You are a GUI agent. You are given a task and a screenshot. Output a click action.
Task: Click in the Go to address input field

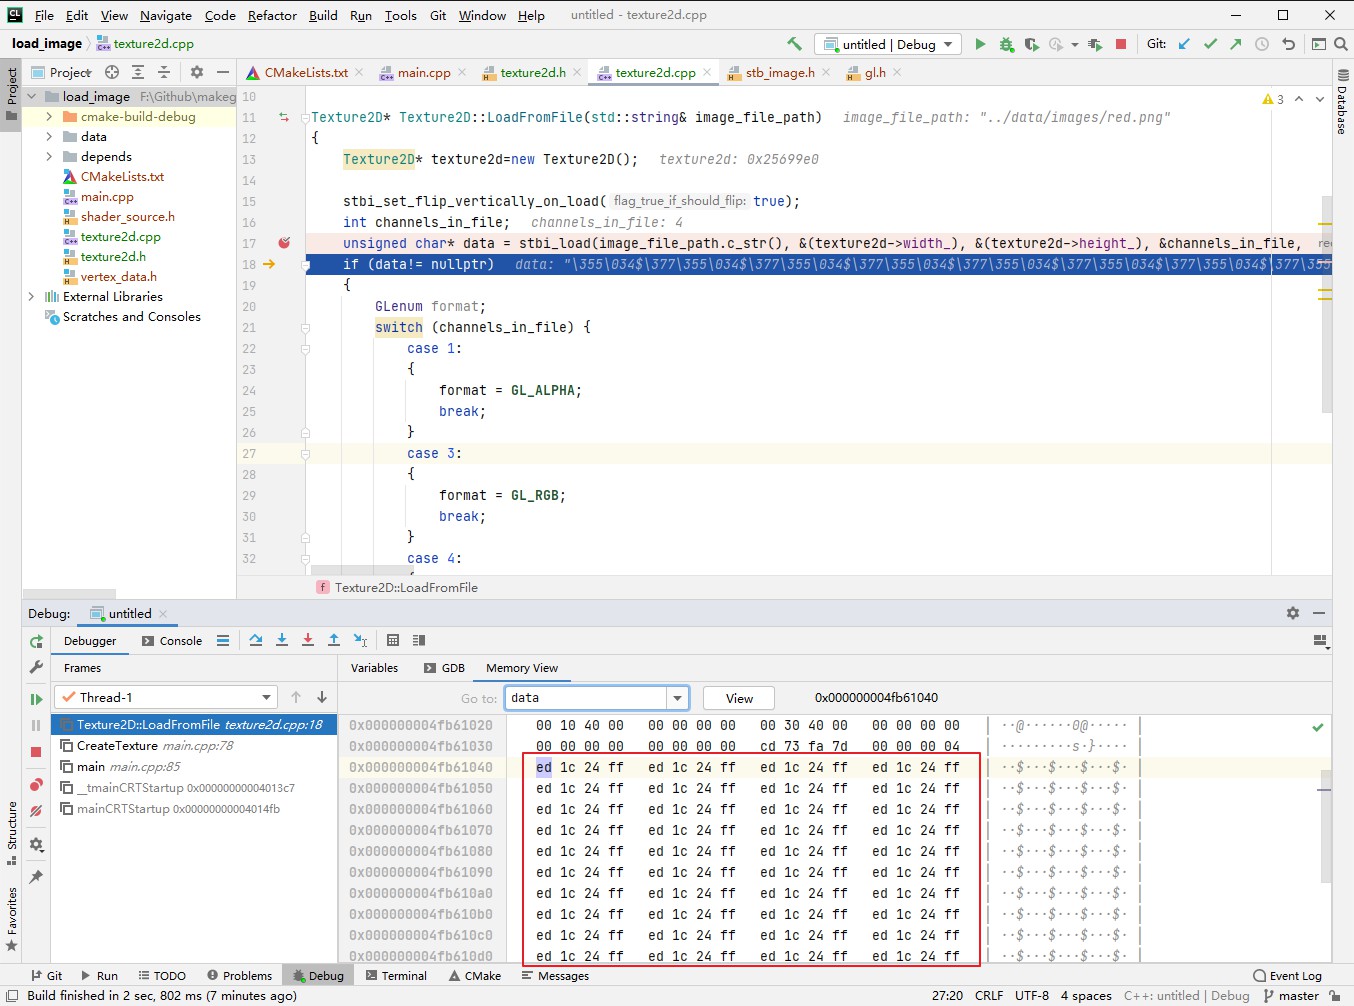pos(587,698)
